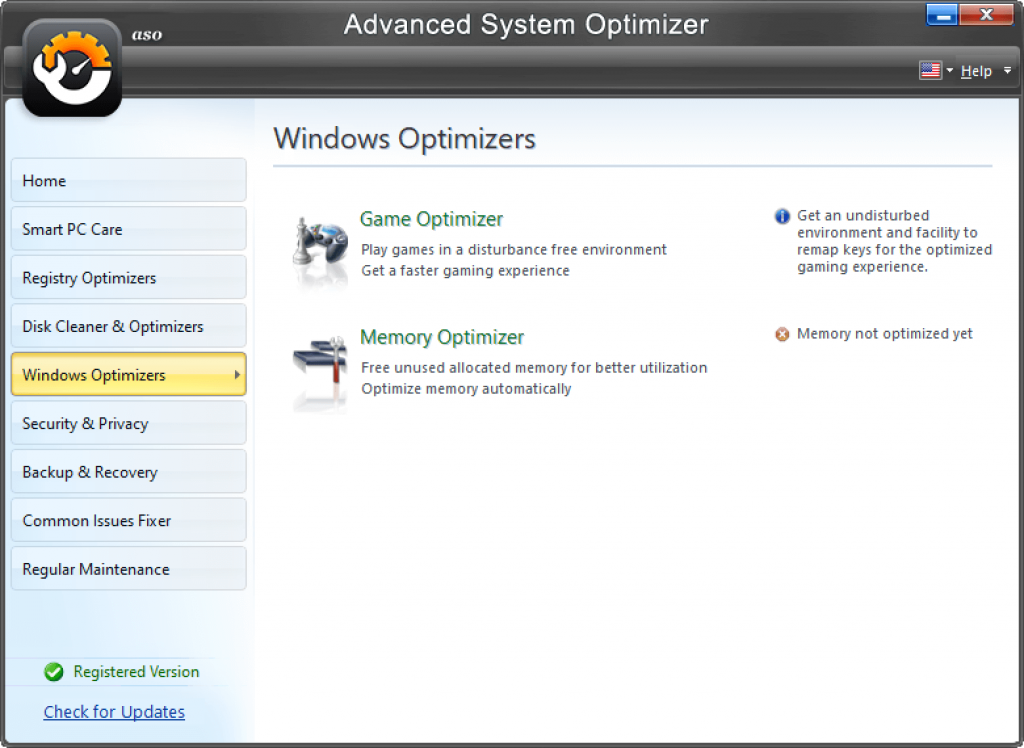
Task: Click the orange warning icon next to Memory not optimized
Action: pos(782,334)
